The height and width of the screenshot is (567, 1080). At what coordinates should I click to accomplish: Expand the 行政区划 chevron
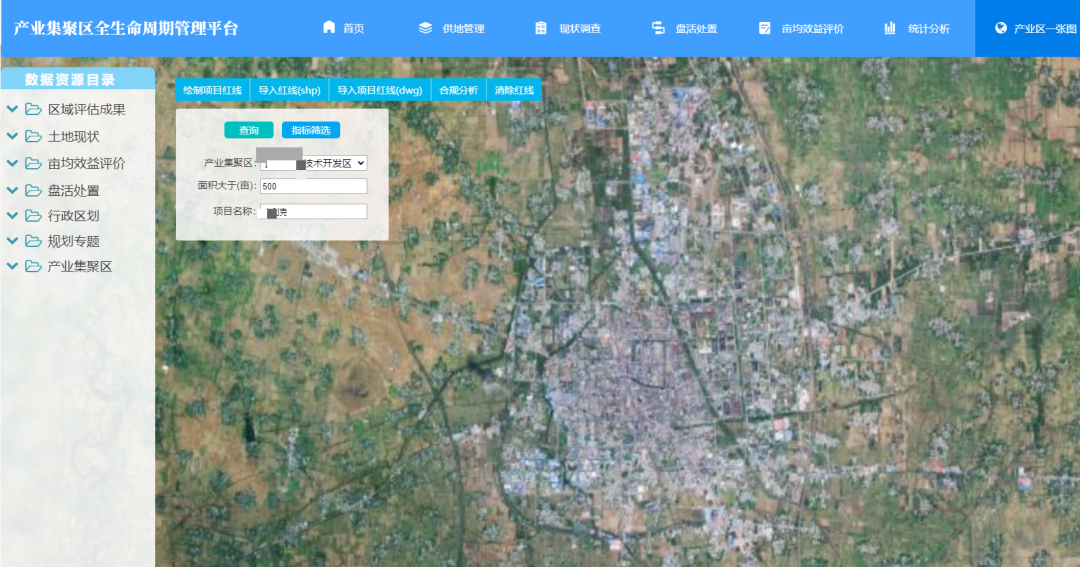[x=12, y=215]
